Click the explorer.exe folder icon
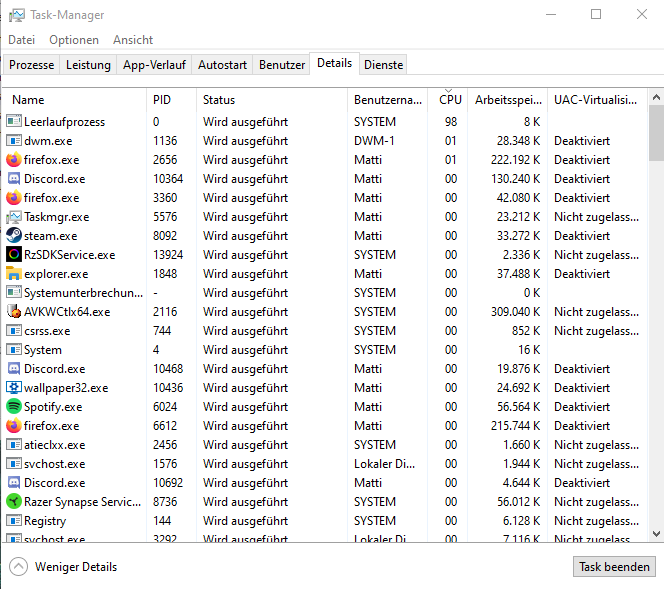The image size is (664, 589). pos(14,274)
